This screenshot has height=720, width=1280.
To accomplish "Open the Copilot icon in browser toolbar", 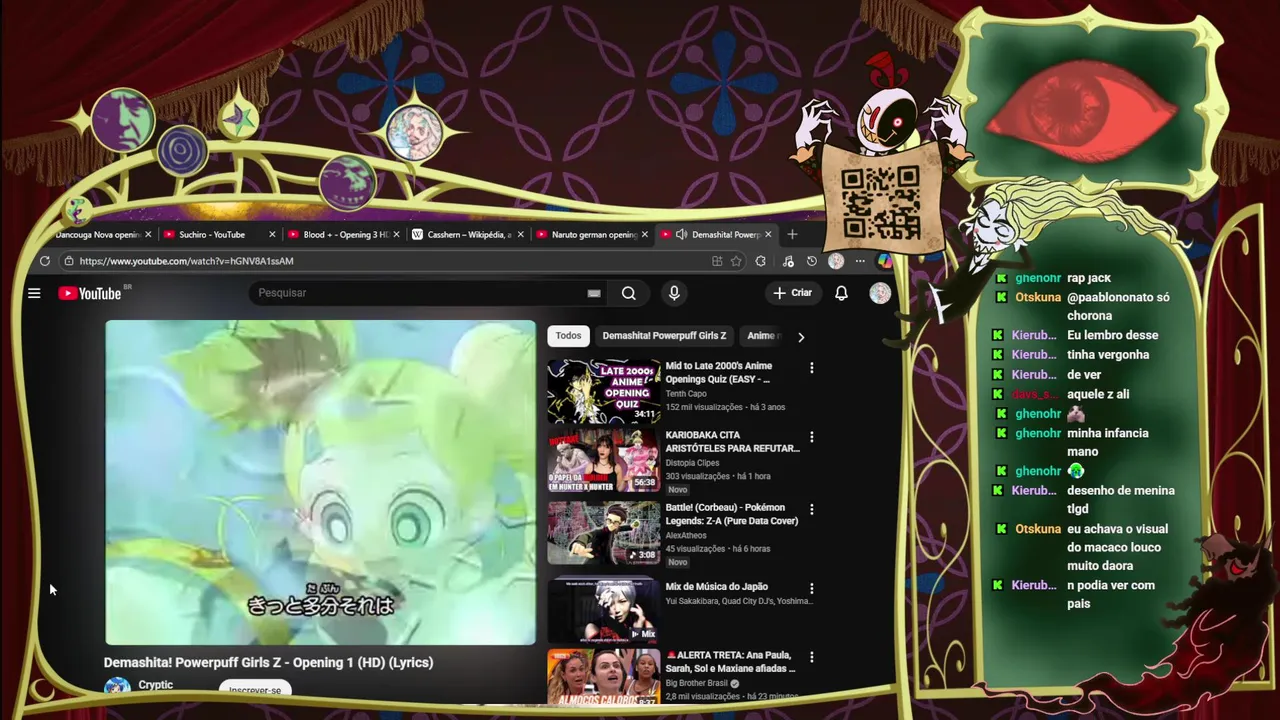I will 885,261.
